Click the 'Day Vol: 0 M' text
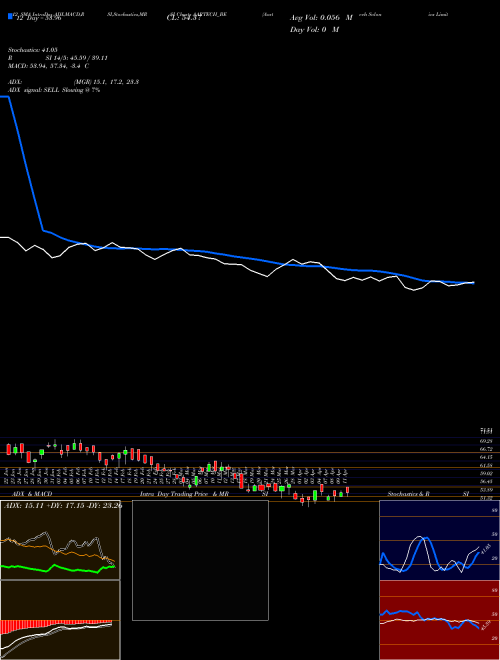This screenshot has height=660, width=500. pyautogui.click(x=314, y=30)
